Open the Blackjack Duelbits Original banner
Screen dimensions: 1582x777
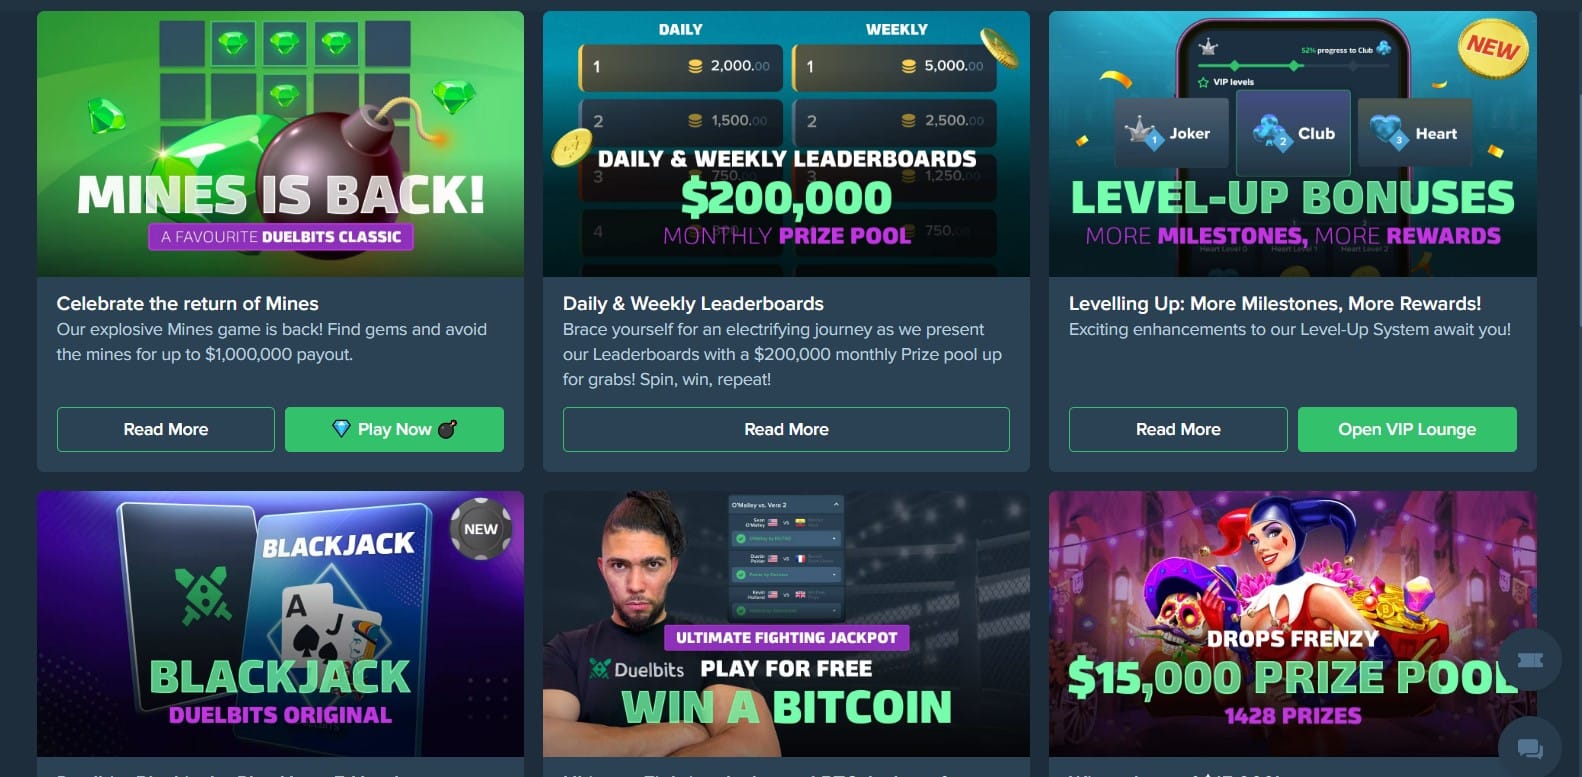pyautogui.click(x=280, y=624)
